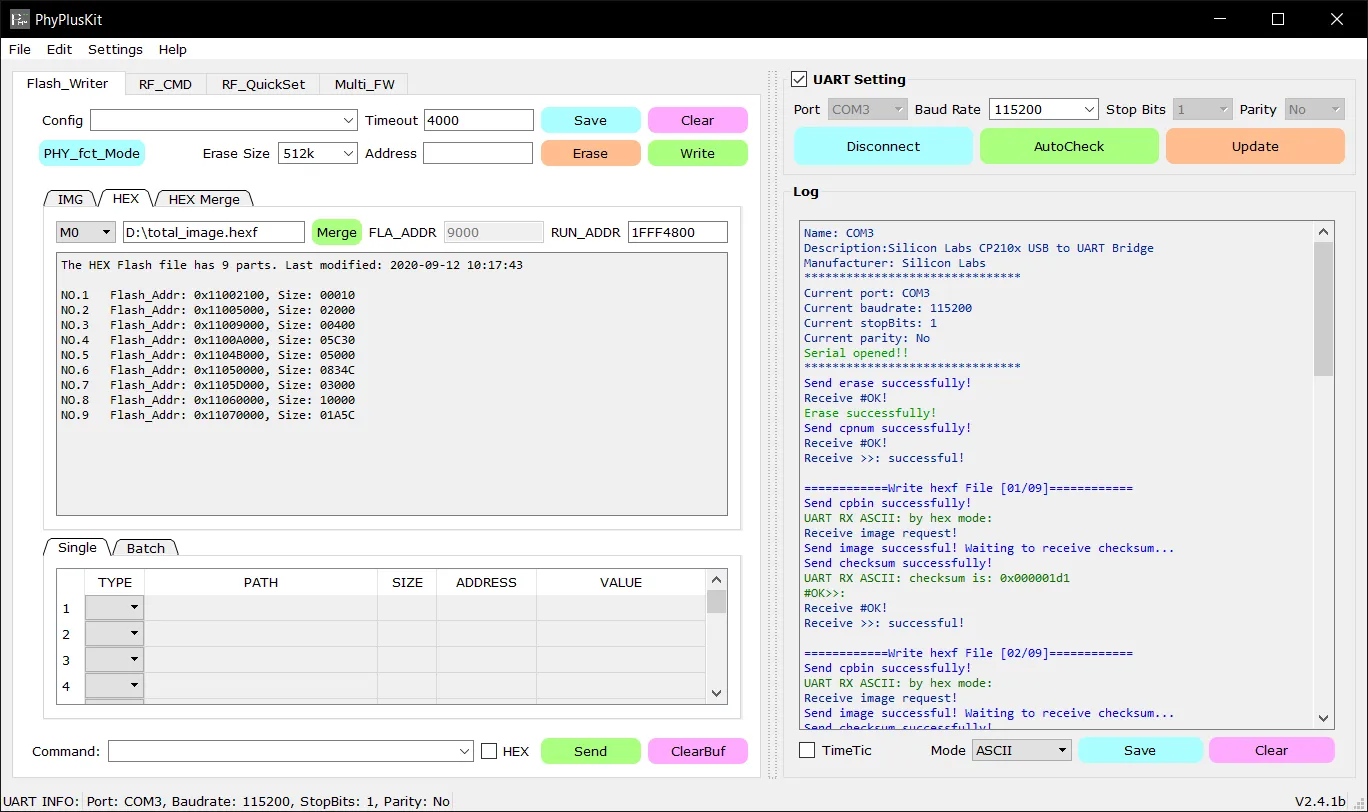Toggle the UART Setting checkbox
The width and height of the screenshot is (1368, 812).
pyautogui.click(x=799, y=79)
